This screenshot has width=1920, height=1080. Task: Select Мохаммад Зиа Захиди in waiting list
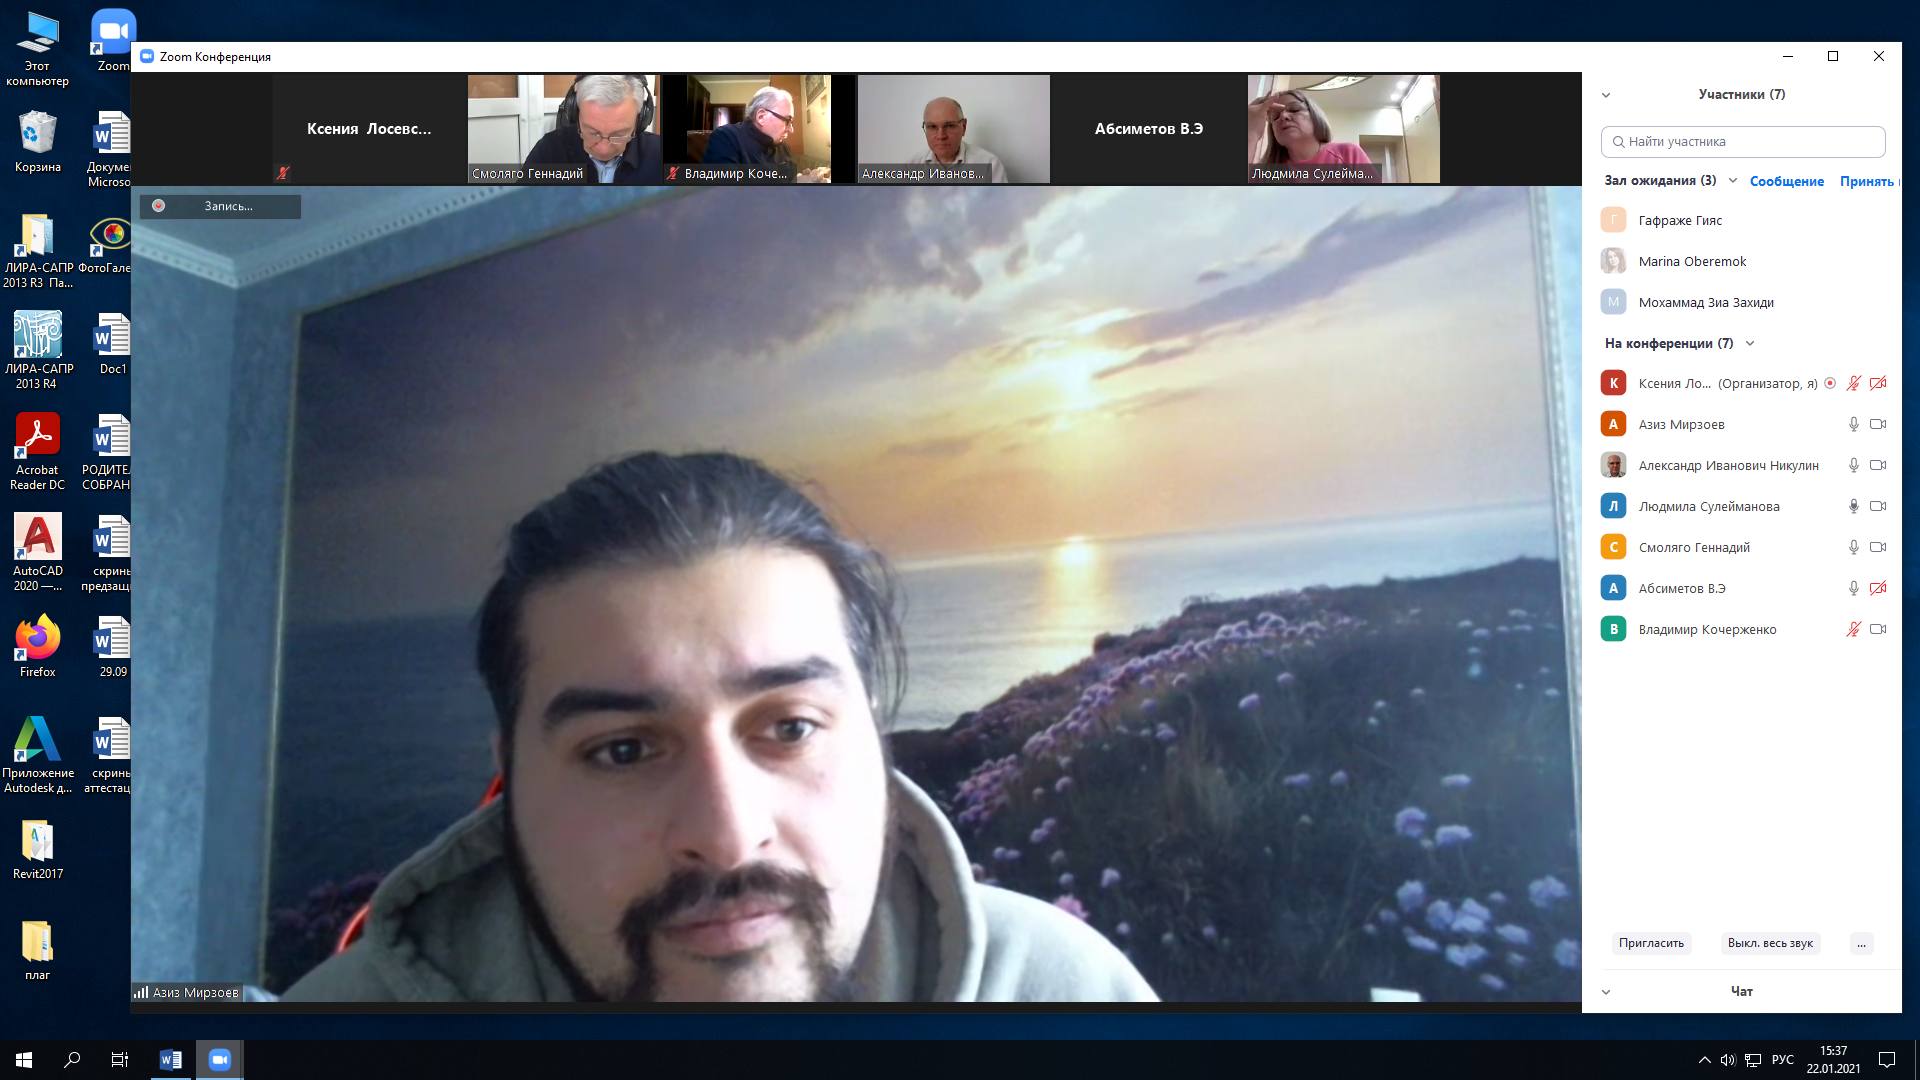tap(1742, 302)
